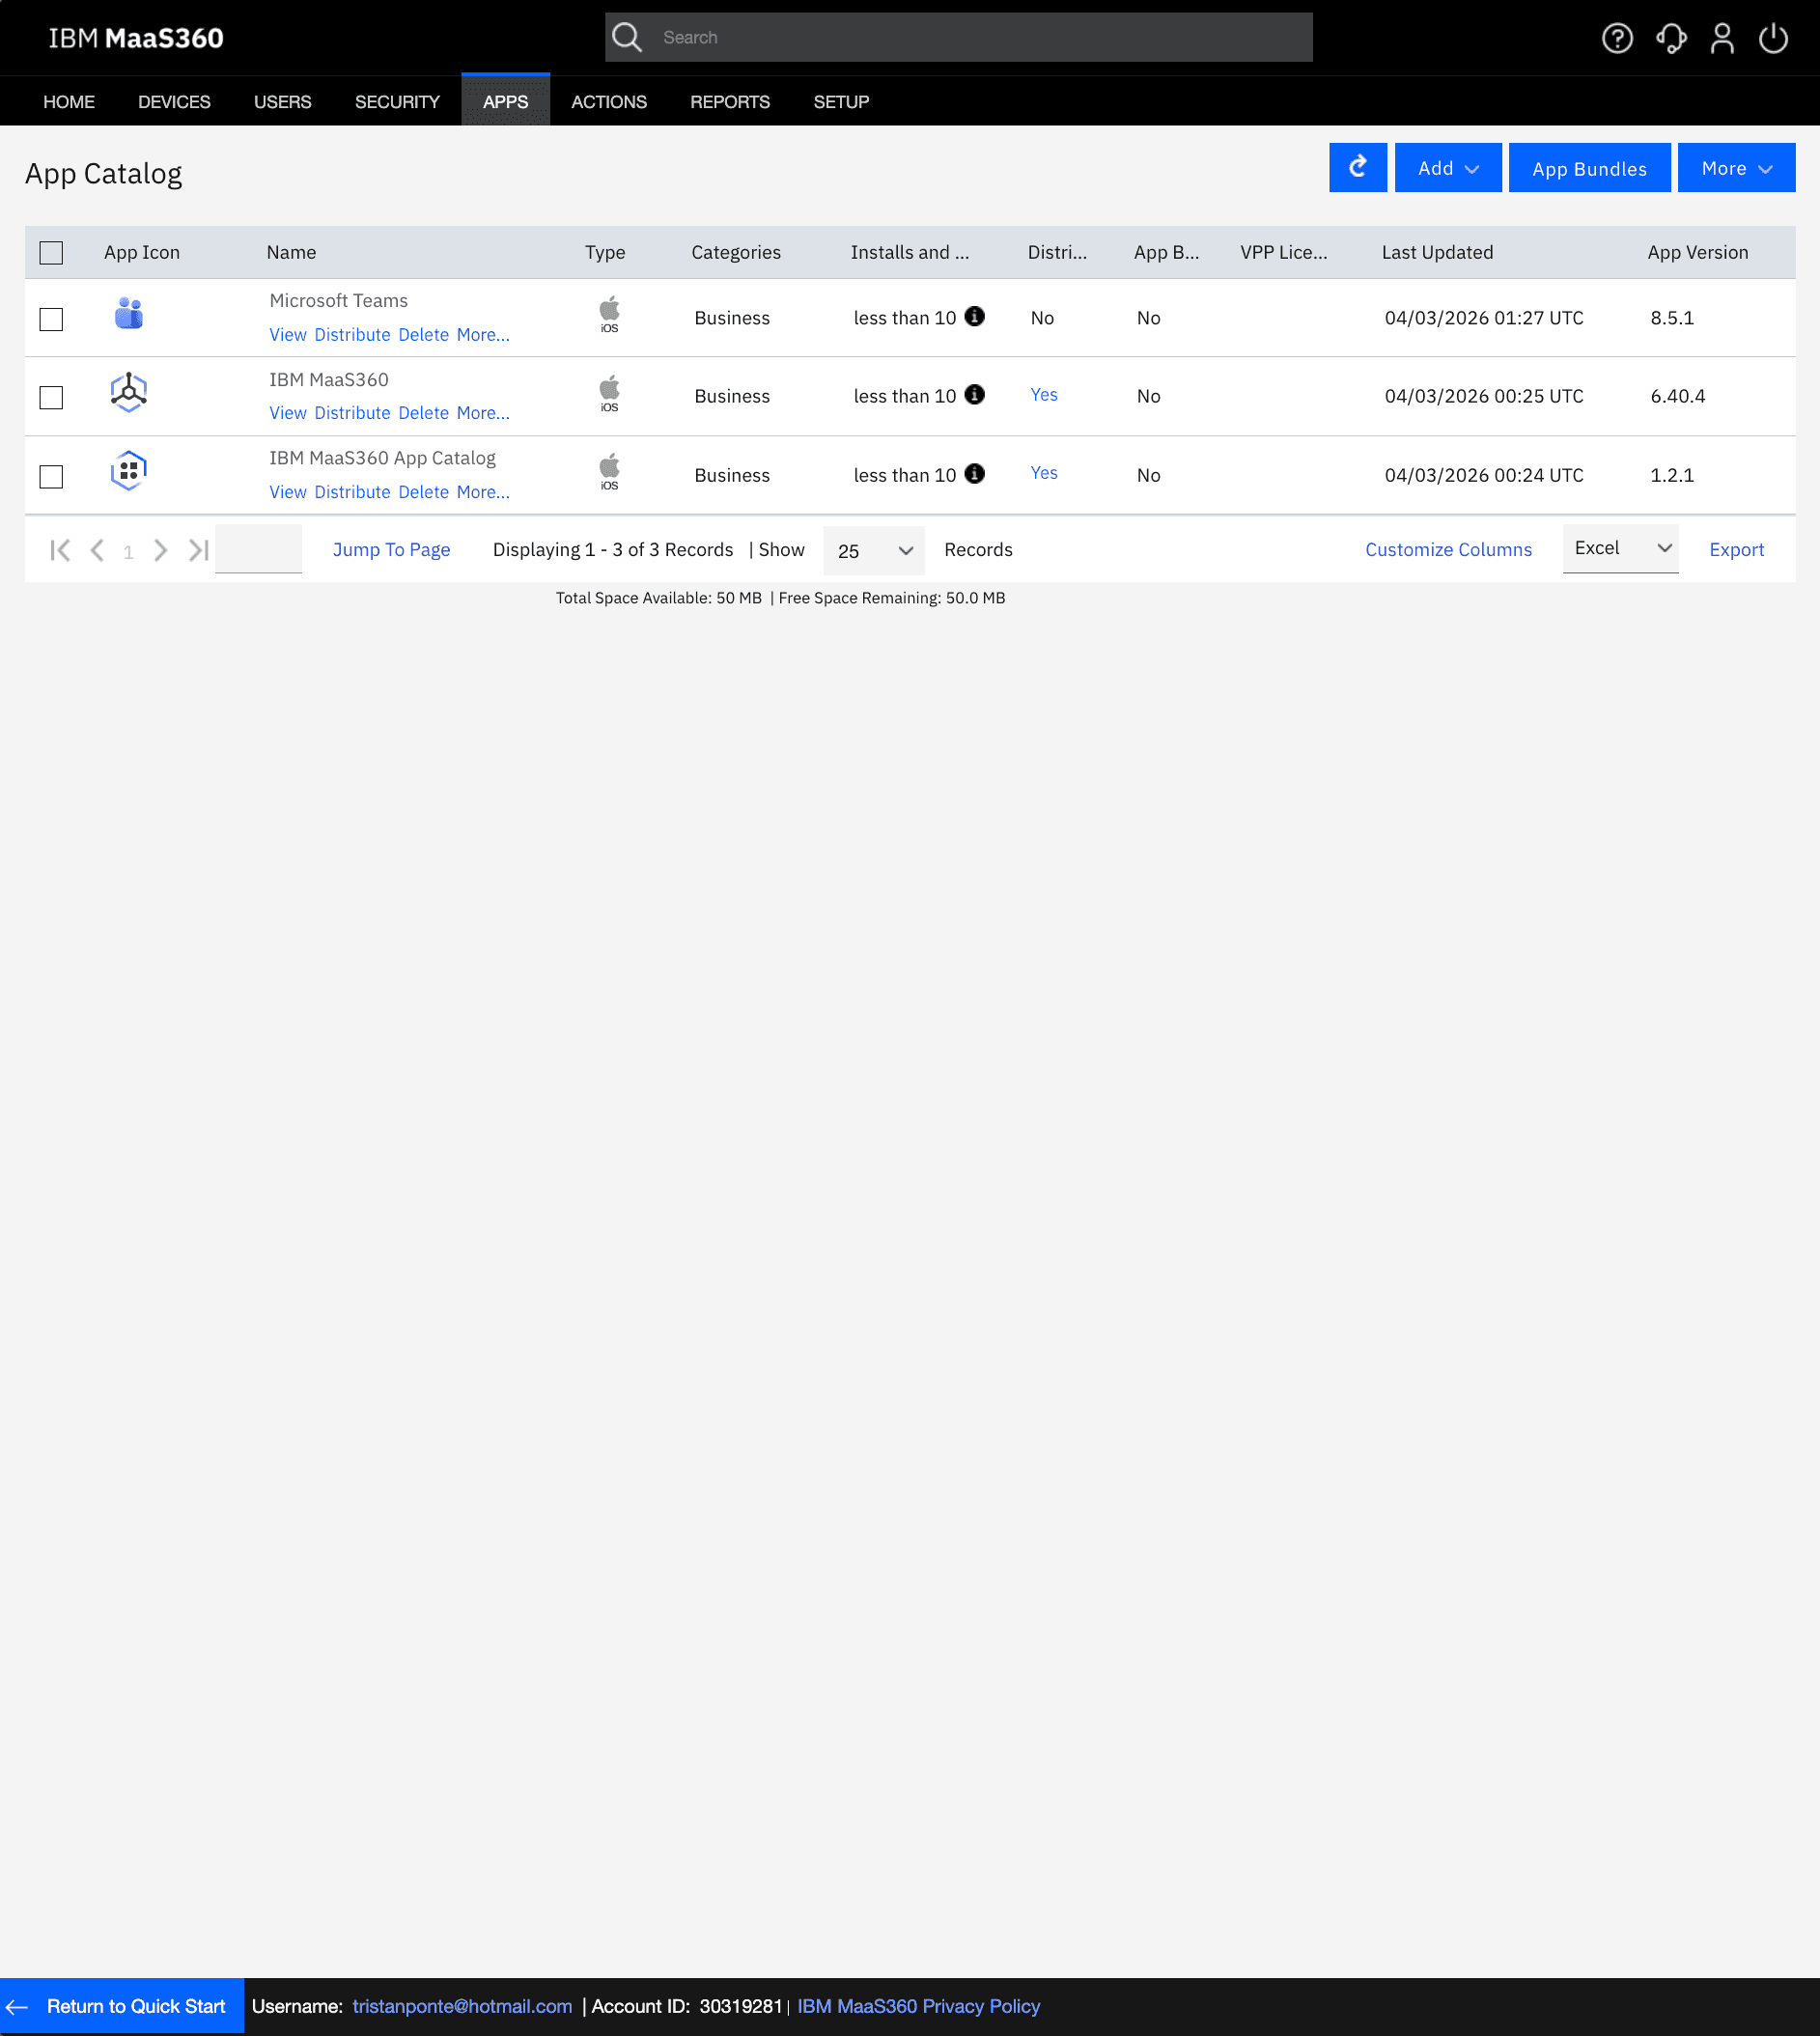
Task: Click Distribute link for IBM MaaS360
Action: (x=352, y=413)
